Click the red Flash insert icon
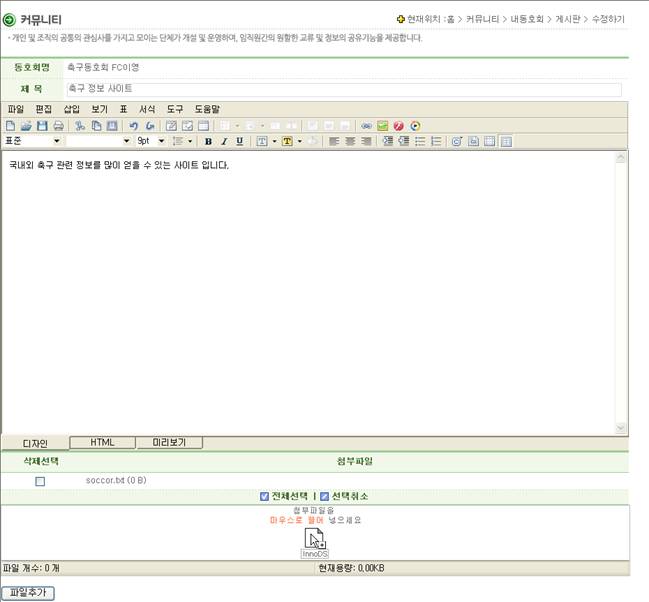 pyautogui.click(x=398, y=126)
